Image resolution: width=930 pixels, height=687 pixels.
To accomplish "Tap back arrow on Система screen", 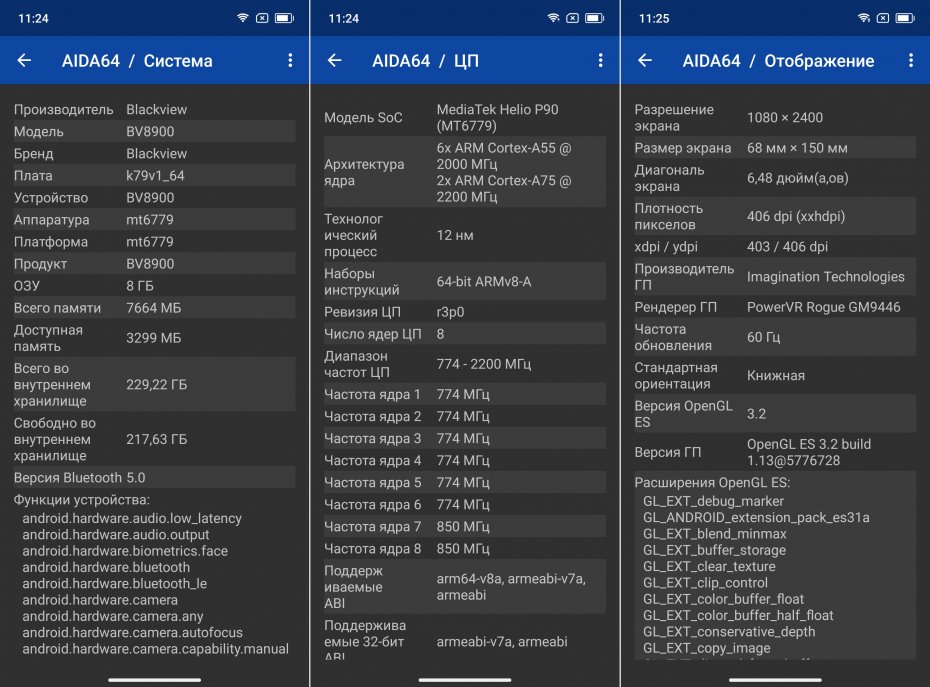I will [x=25, y=61].
